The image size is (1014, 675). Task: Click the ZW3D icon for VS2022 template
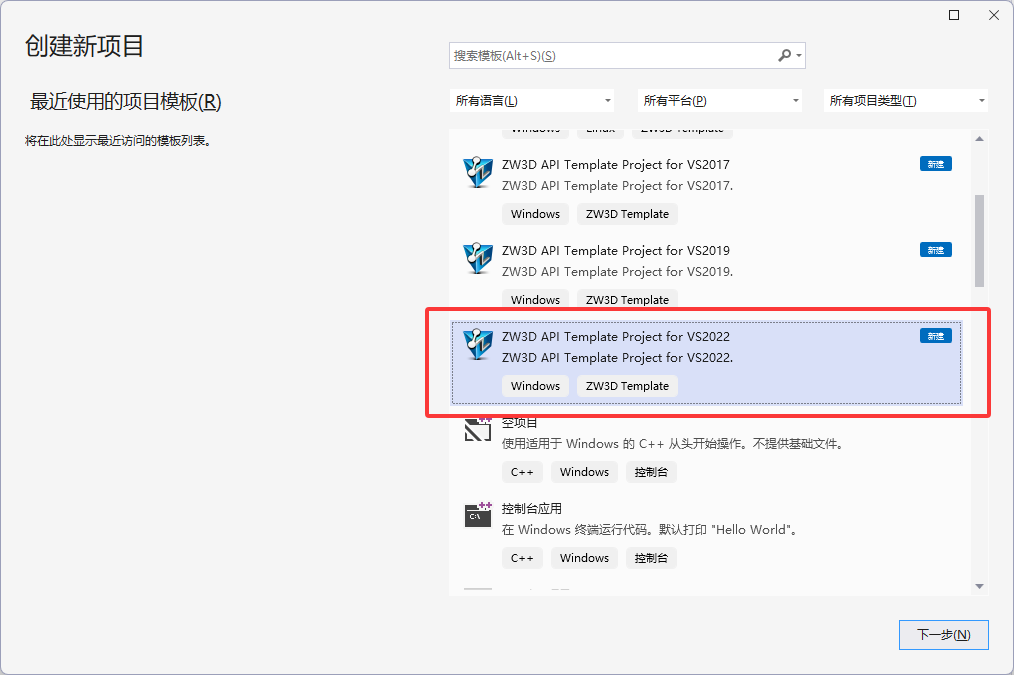pos(478,345)
